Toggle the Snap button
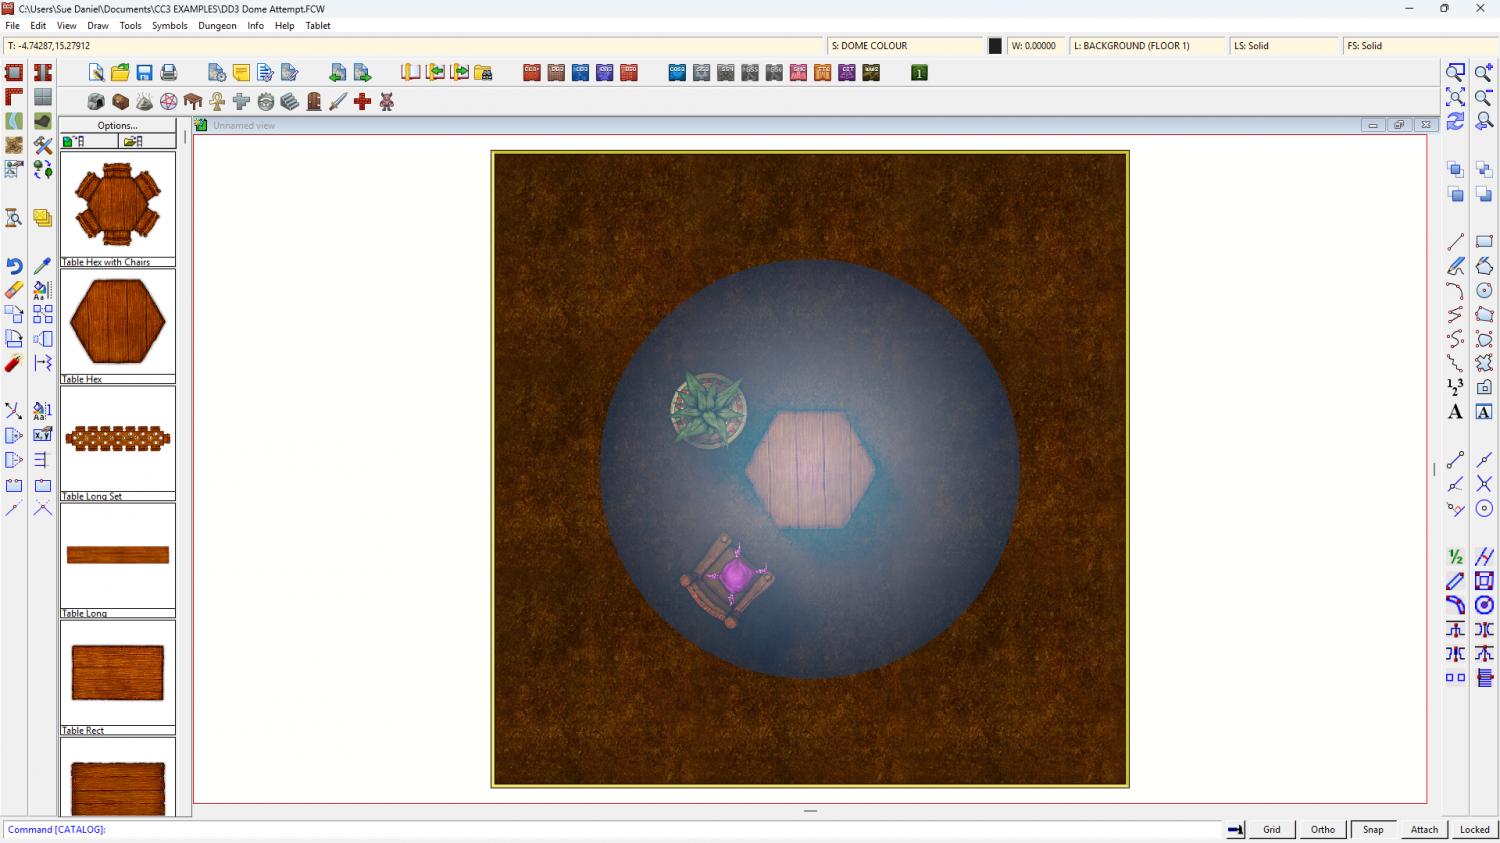The height and width of the screenshot is (843, 1500). (x=1373, y=829)
